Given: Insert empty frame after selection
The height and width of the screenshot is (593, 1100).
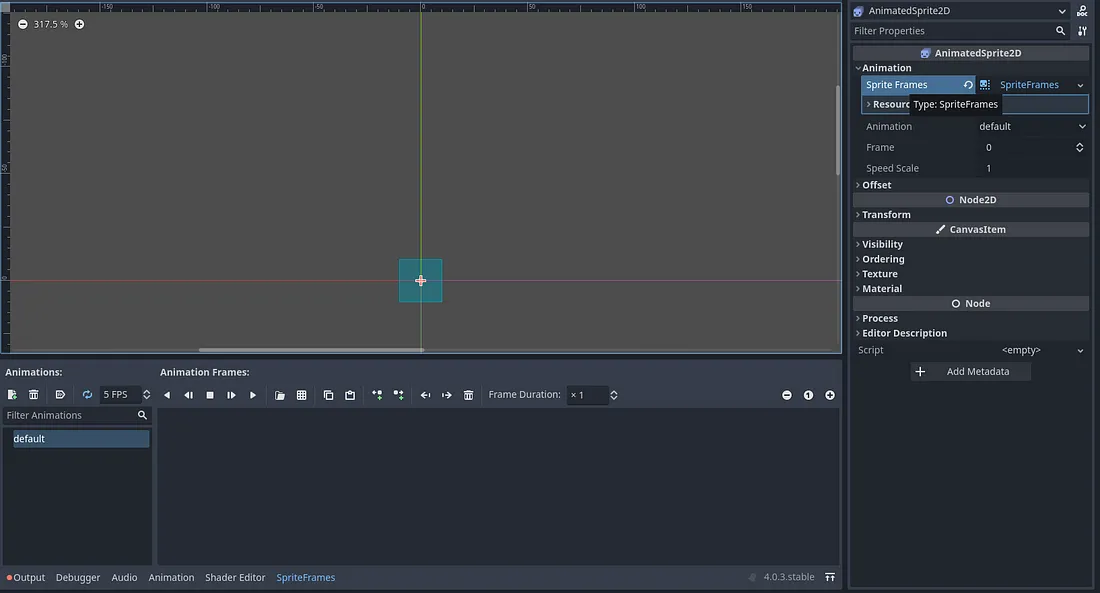Looking at the screenshot, I should coord(398,395).
